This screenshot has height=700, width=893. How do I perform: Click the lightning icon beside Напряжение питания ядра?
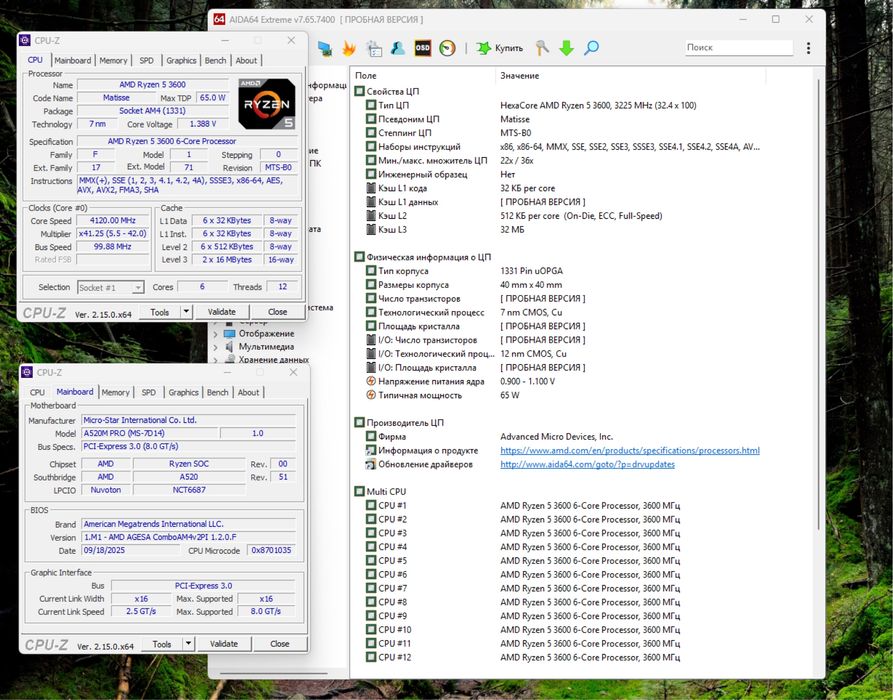pos(371,381)
